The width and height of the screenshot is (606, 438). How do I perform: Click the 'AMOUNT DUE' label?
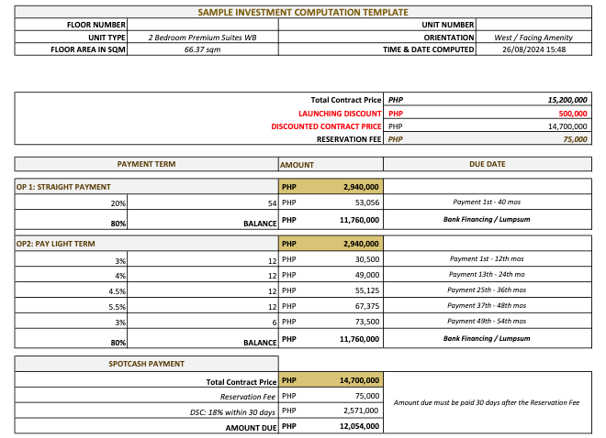251,428
